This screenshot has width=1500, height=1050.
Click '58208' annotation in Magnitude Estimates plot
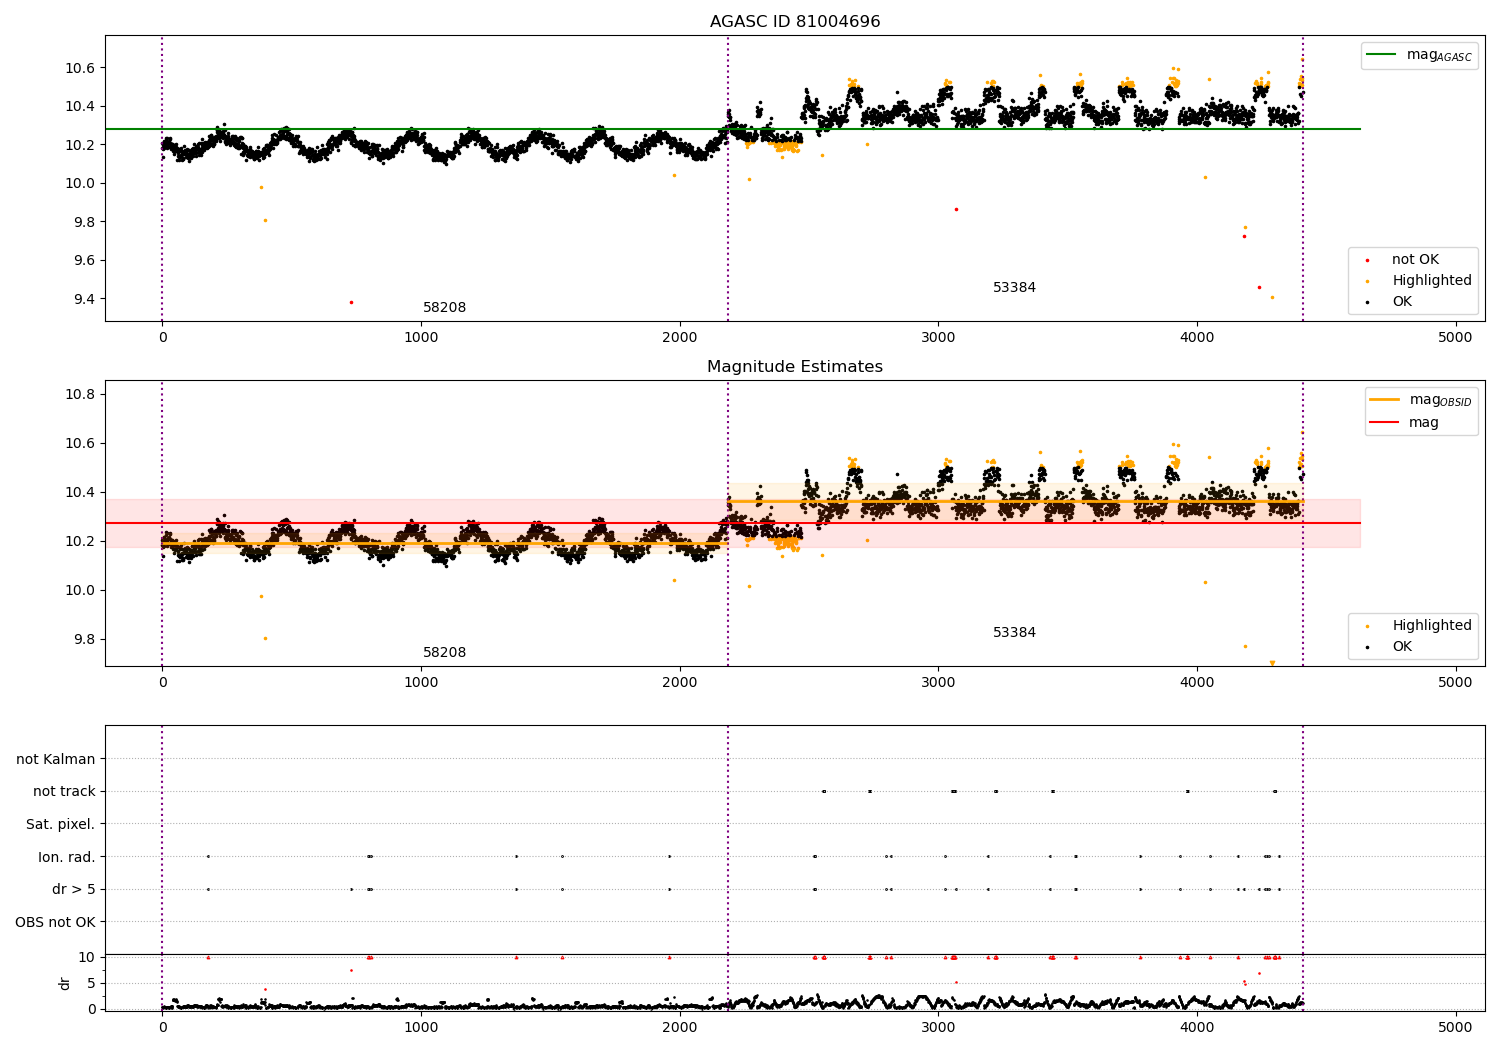(444, 653)
